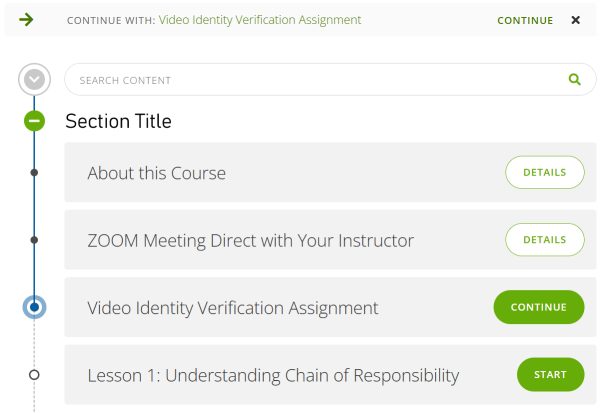Open the About this Course item

point(157,173)
